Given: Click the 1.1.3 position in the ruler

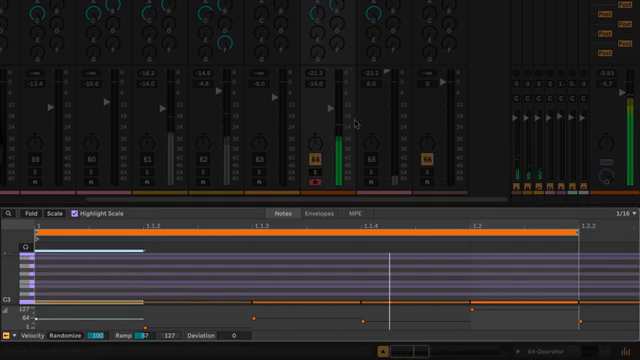Looking at the screenshot, I should [261, 226].
